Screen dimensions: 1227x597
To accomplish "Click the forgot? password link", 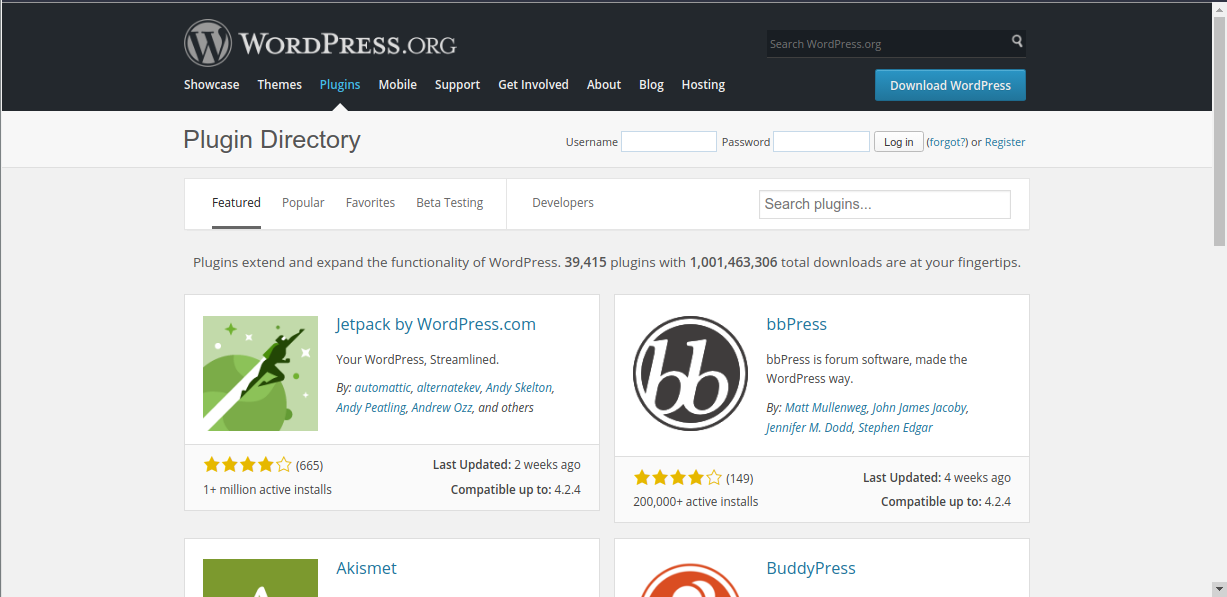I will pos(947,142).
